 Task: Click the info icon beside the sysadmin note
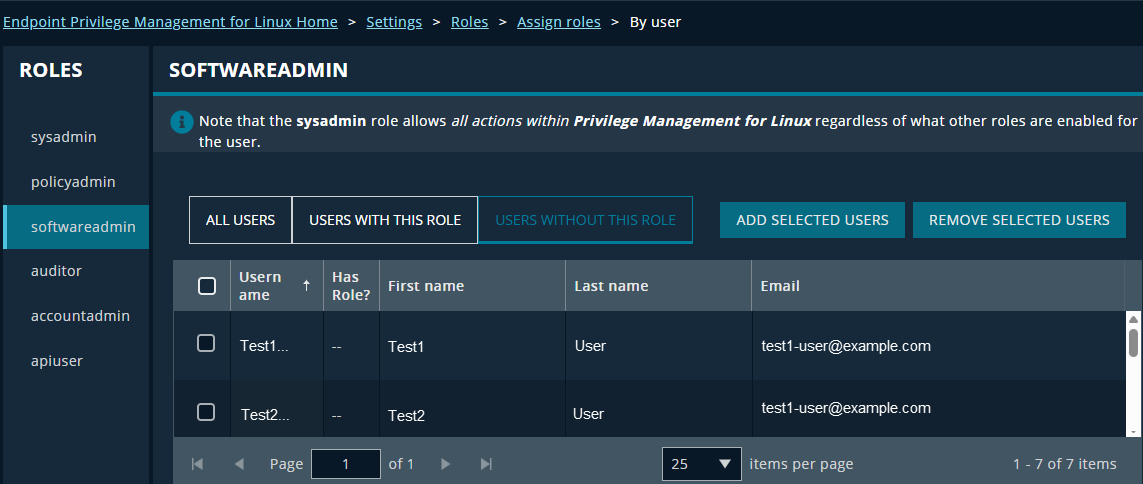click(182, 122)
